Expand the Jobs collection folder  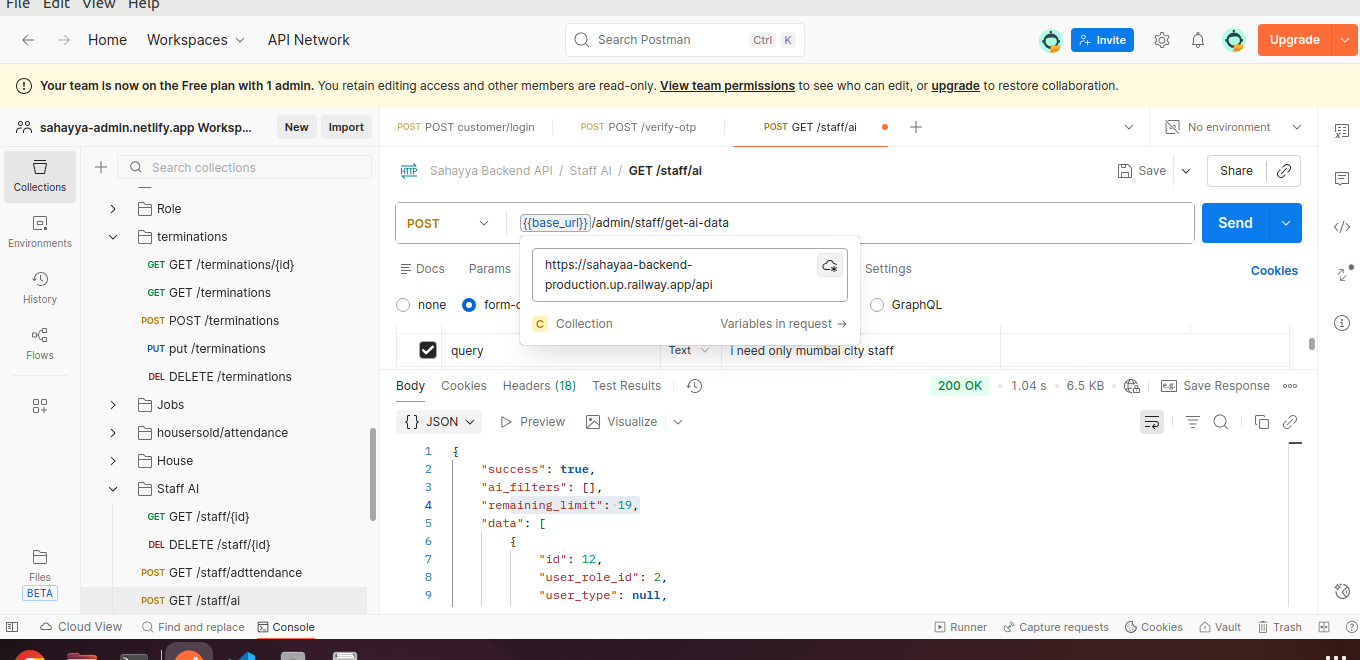[x=113, y=405]
